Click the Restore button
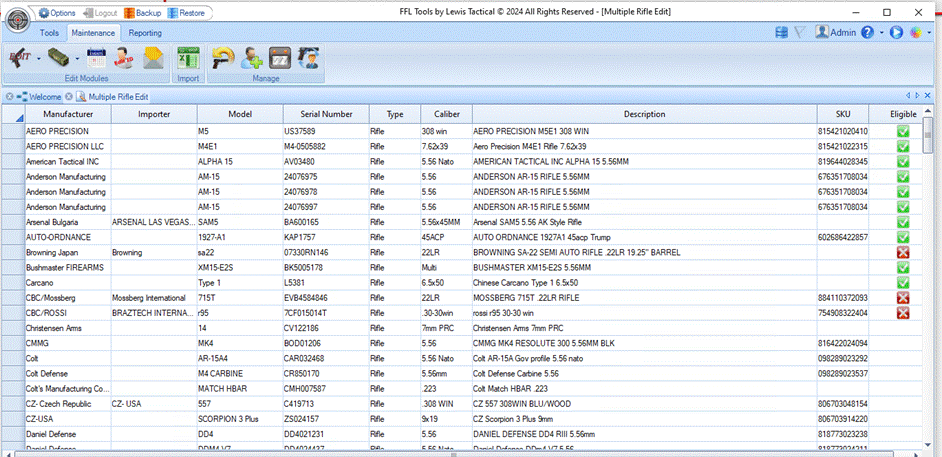 [186, 13]
